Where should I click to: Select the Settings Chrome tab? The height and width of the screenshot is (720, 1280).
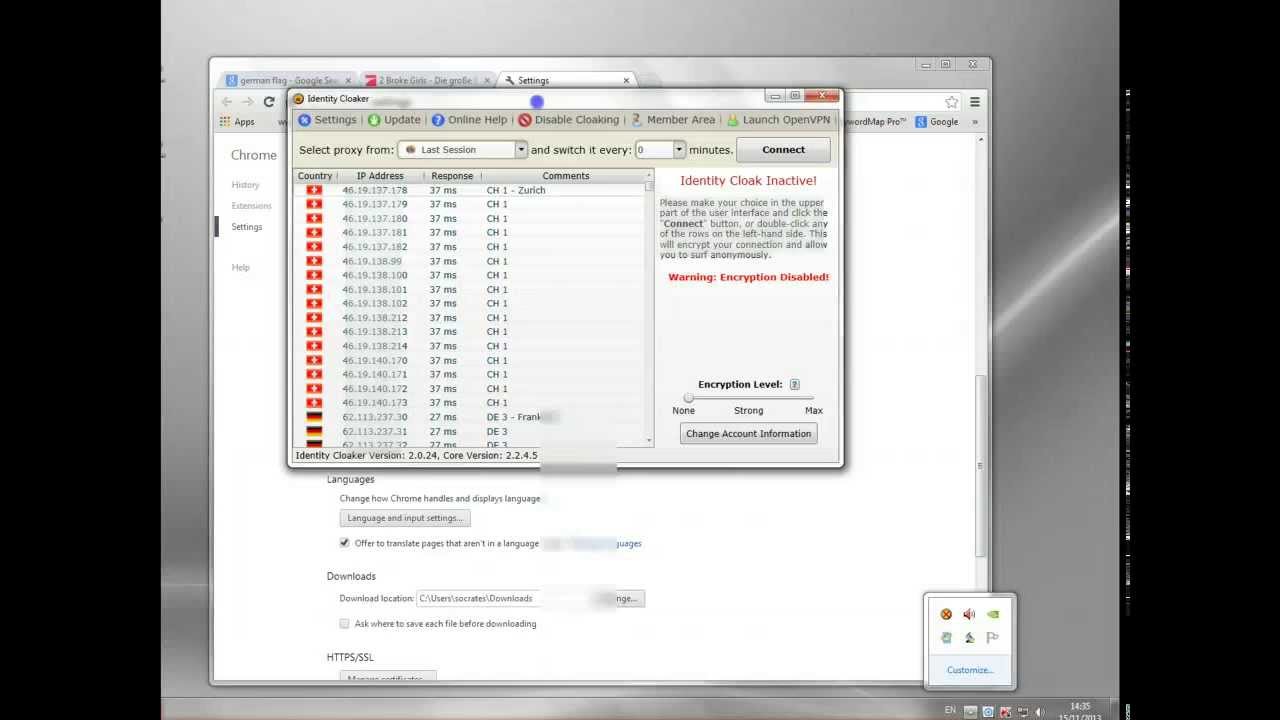pyautogui.click(x=565, y=80)
